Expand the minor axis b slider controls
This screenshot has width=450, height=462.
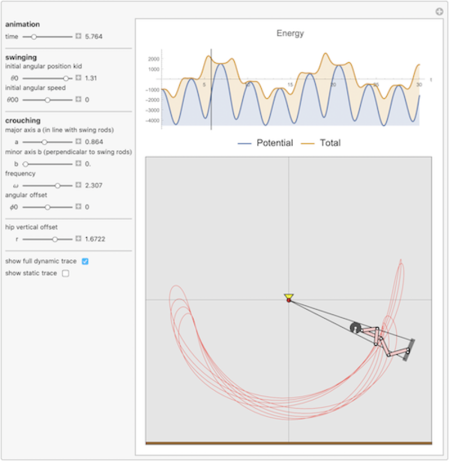pos(78,163)
